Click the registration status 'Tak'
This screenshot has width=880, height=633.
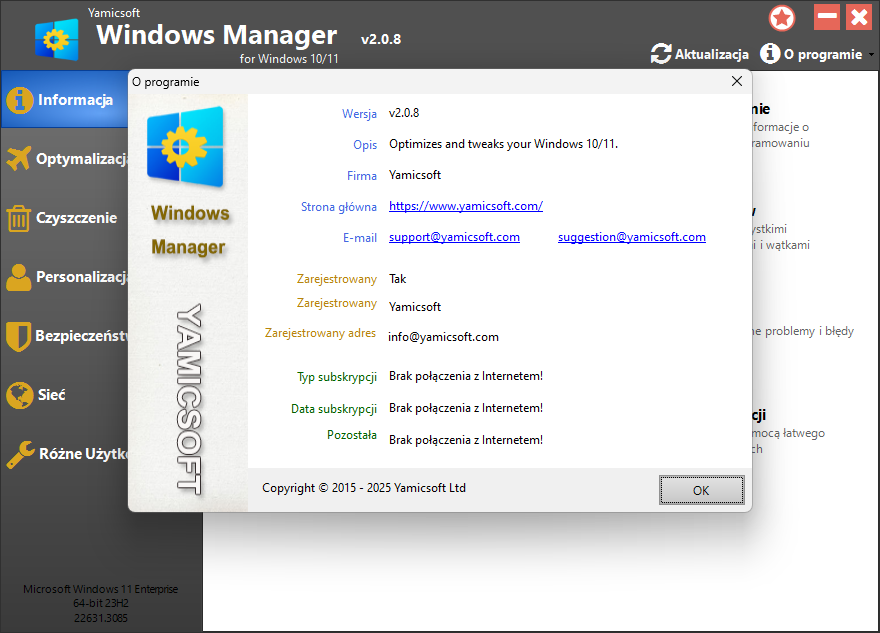397,279
